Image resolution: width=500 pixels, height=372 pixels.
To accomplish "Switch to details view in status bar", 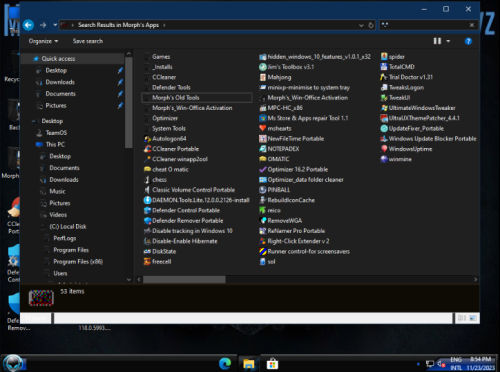I will pyautogui.click(x=462, y=318).
